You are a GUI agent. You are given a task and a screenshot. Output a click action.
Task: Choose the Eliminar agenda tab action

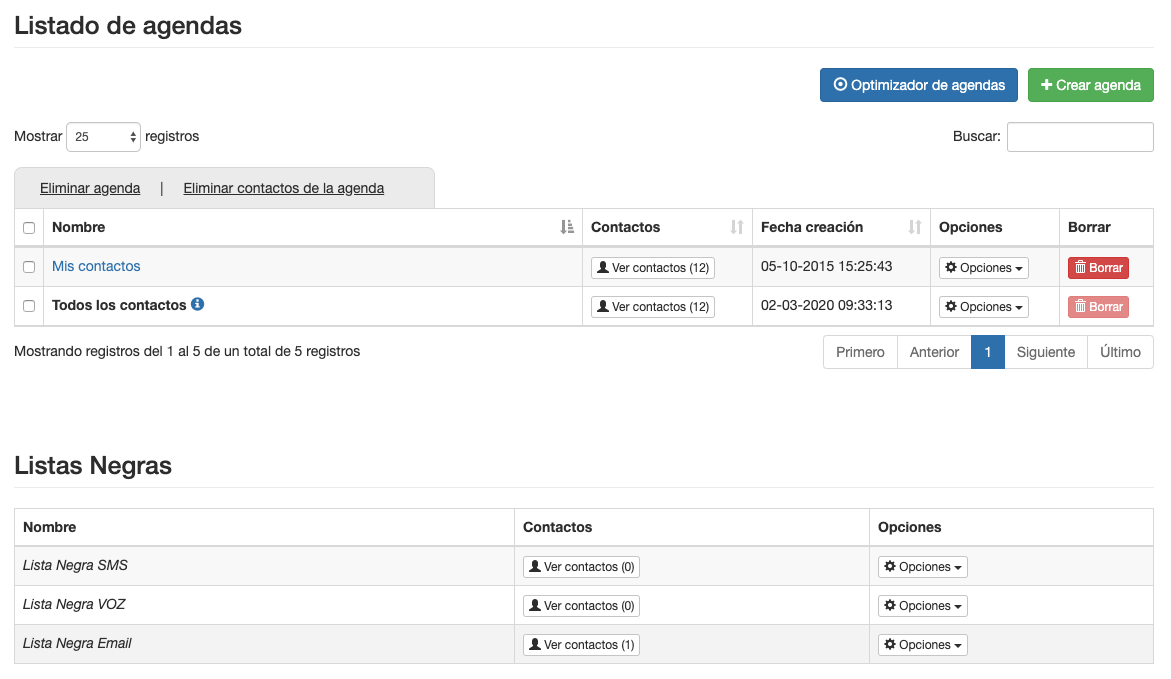(90, 188)
